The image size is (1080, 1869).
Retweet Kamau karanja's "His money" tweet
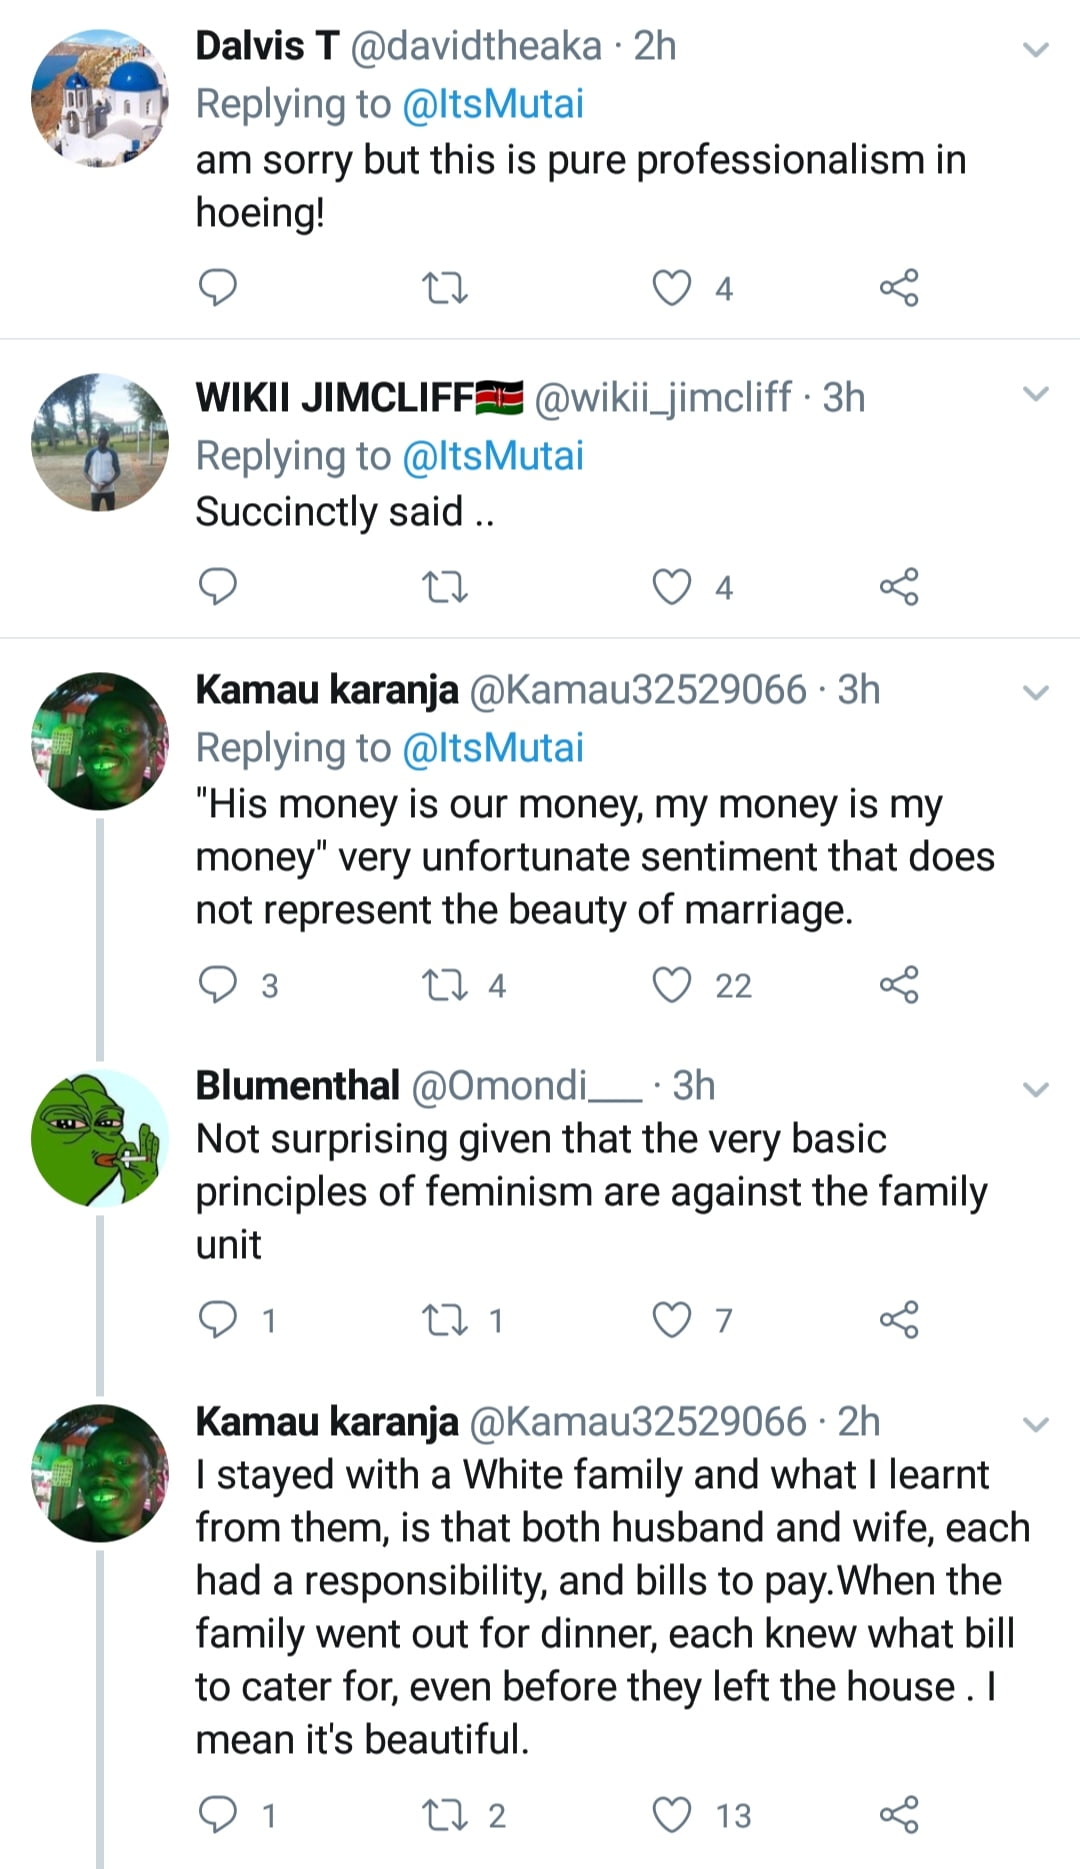click(x=445, y=986)
